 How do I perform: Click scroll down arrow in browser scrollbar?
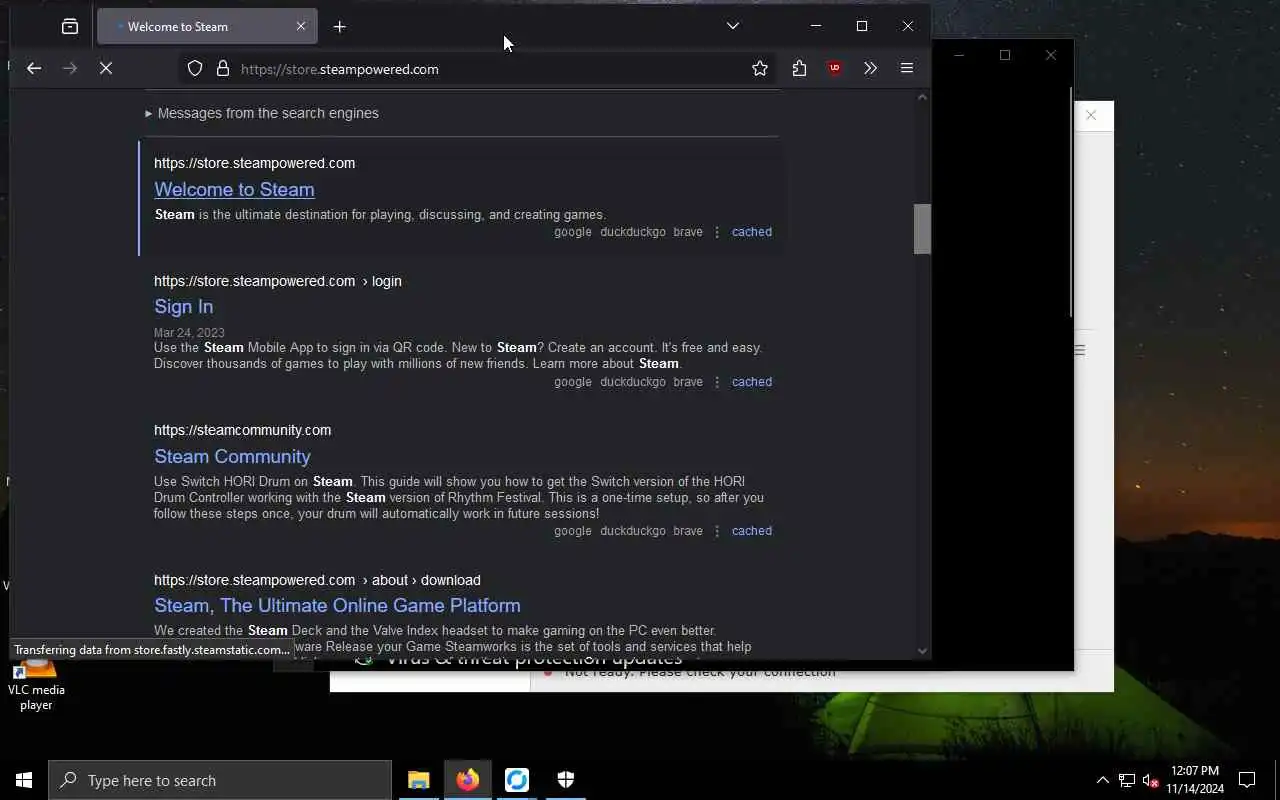point(922,651)
